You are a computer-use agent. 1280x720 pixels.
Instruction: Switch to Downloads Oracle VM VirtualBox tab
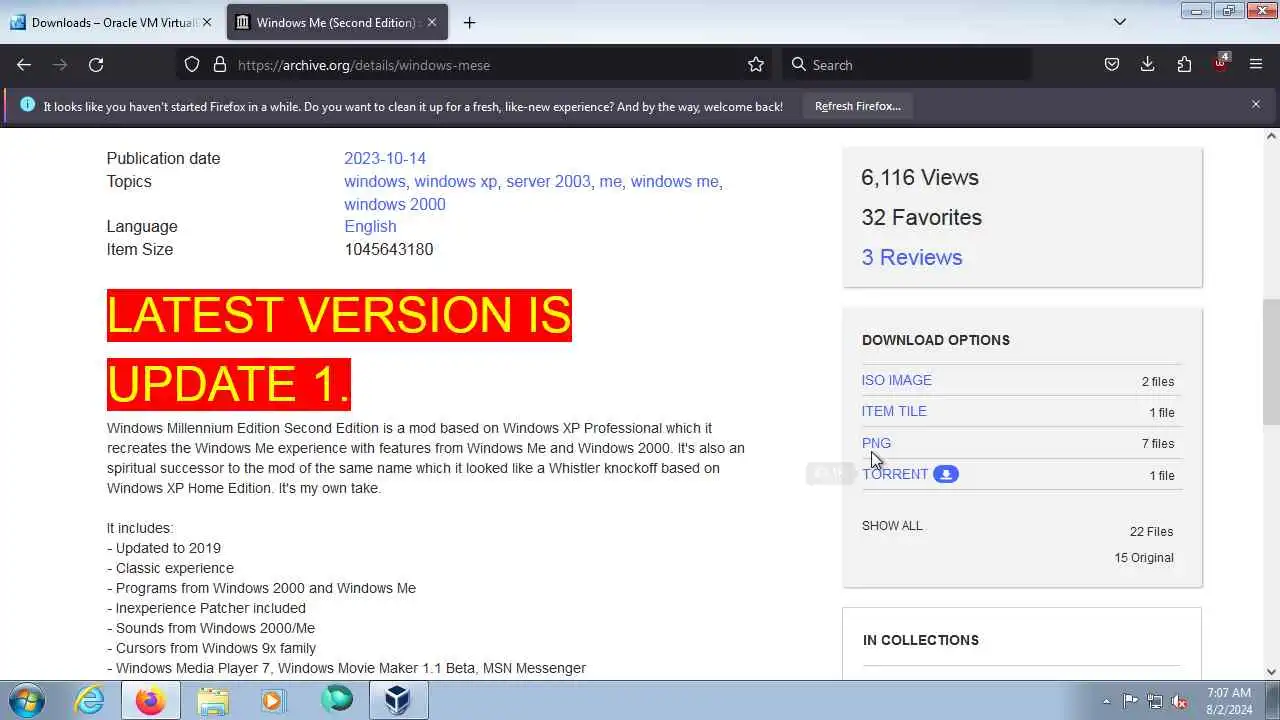click(112, 22)
